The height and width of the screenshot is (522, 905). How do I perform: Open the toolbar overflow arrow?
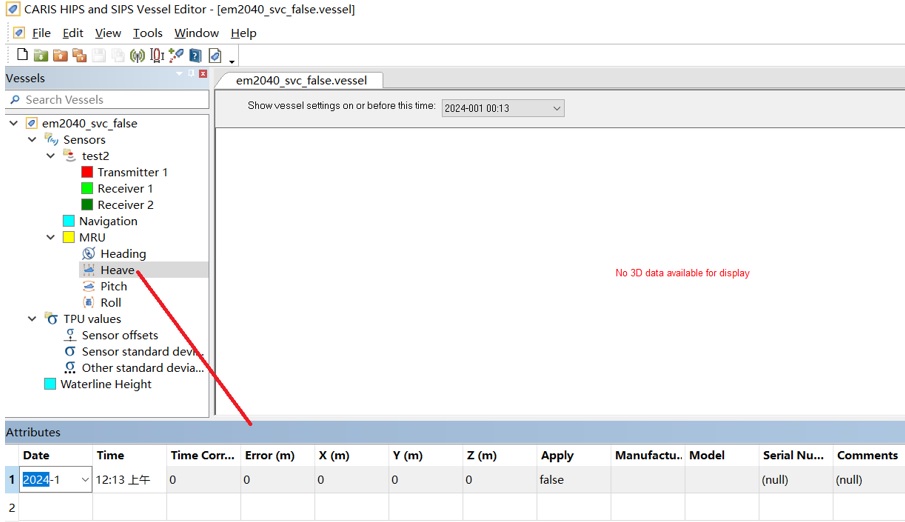click(231, 61)
